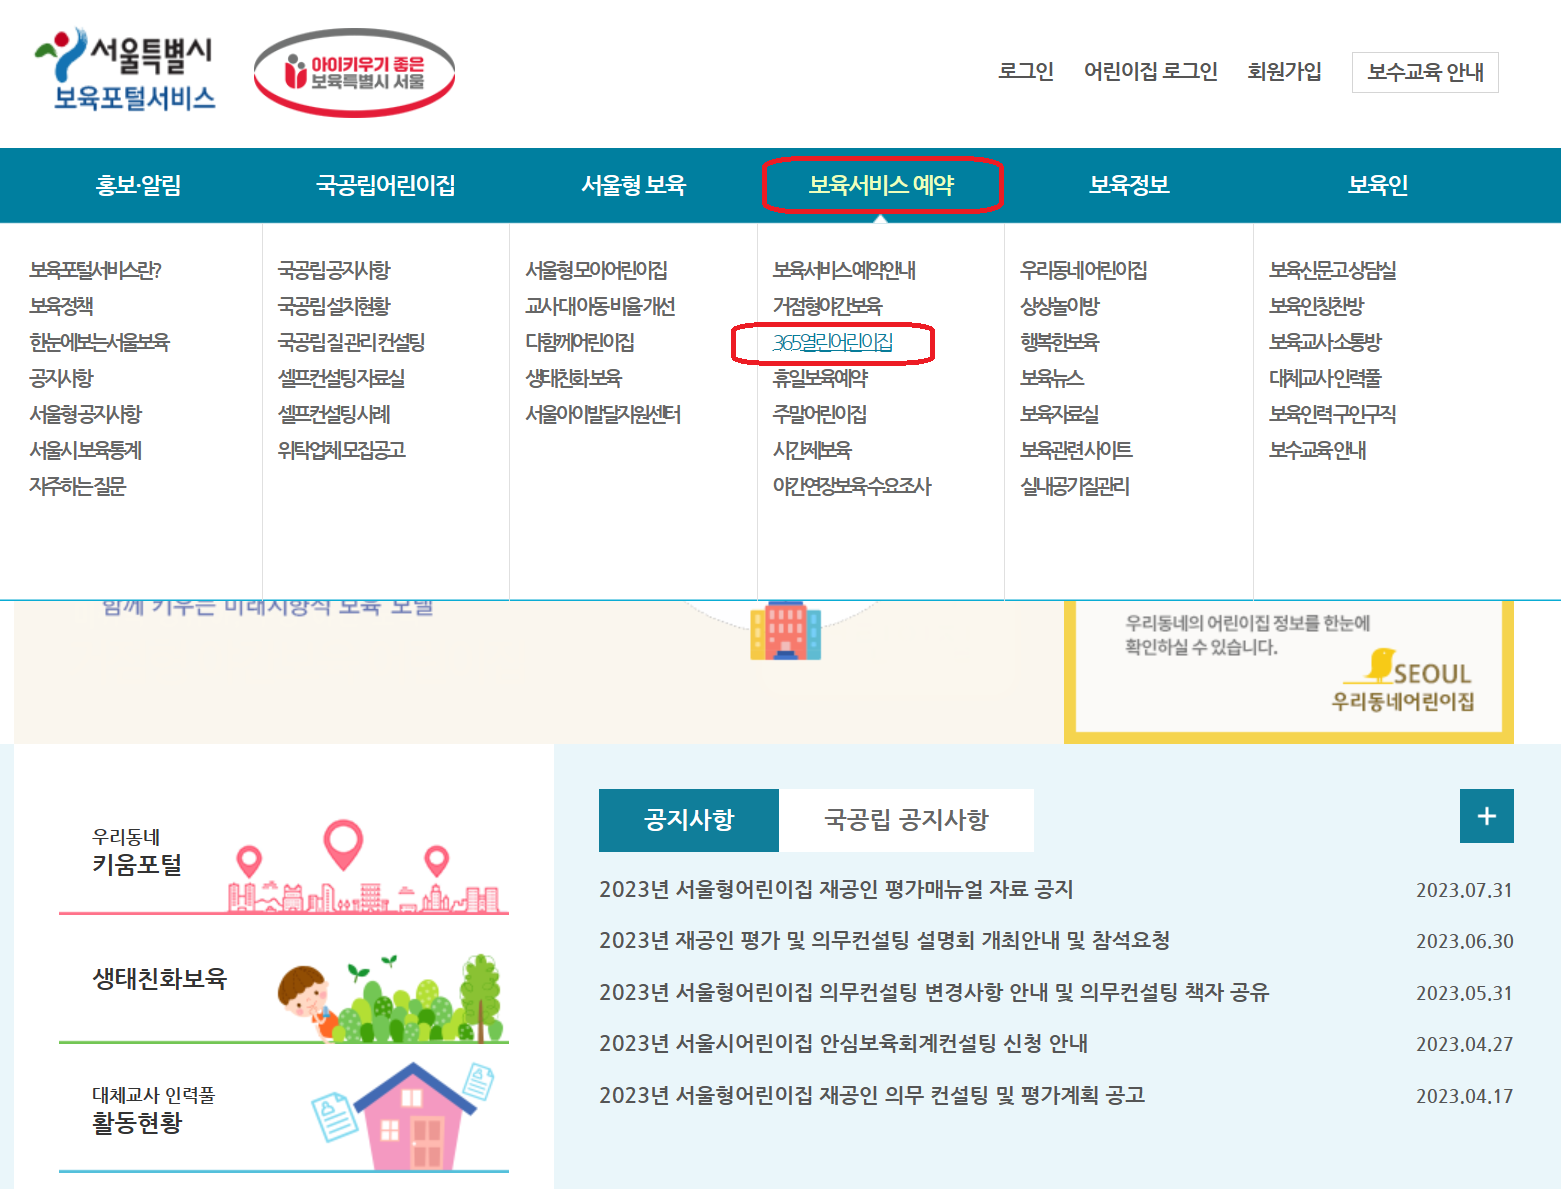Click the plus button next to notices
Viewport: 1561px width, 1189px height.
1486,816
